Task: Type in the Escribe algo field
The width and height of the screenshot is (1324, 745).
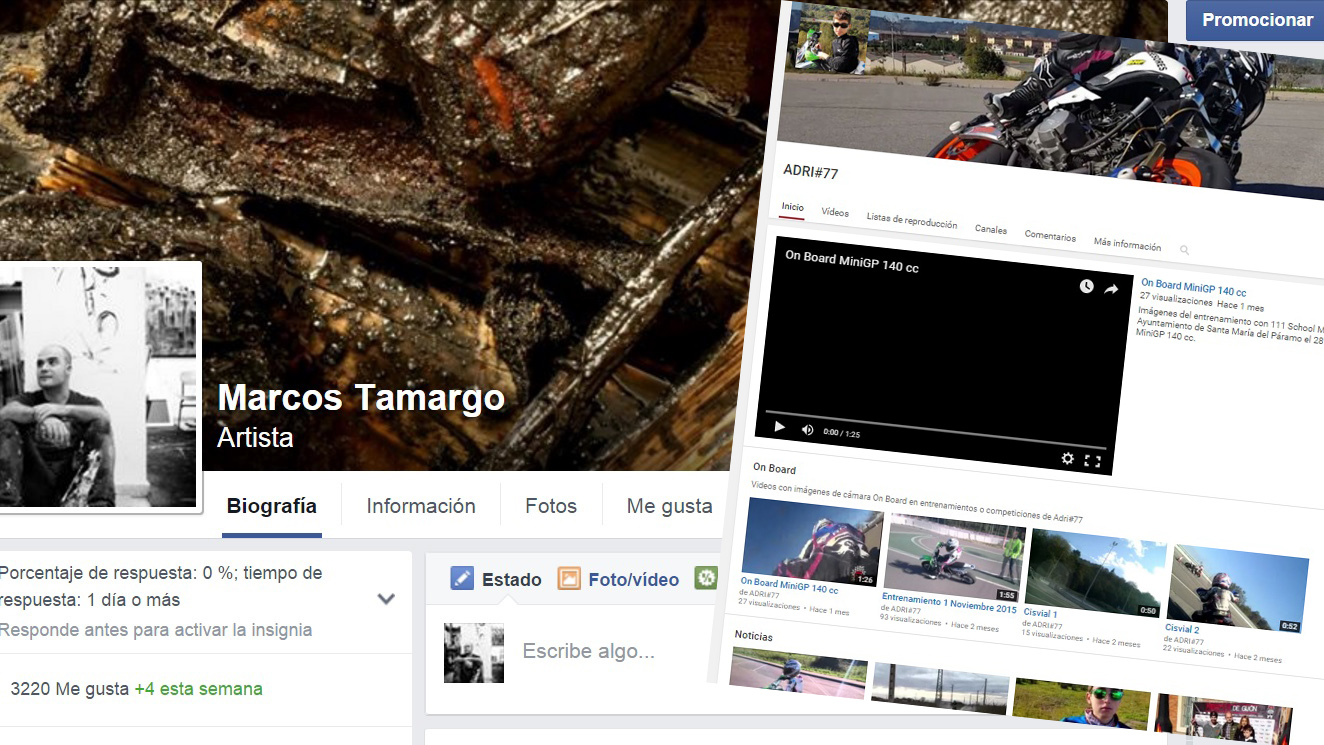Action: (x=589, y=652)
